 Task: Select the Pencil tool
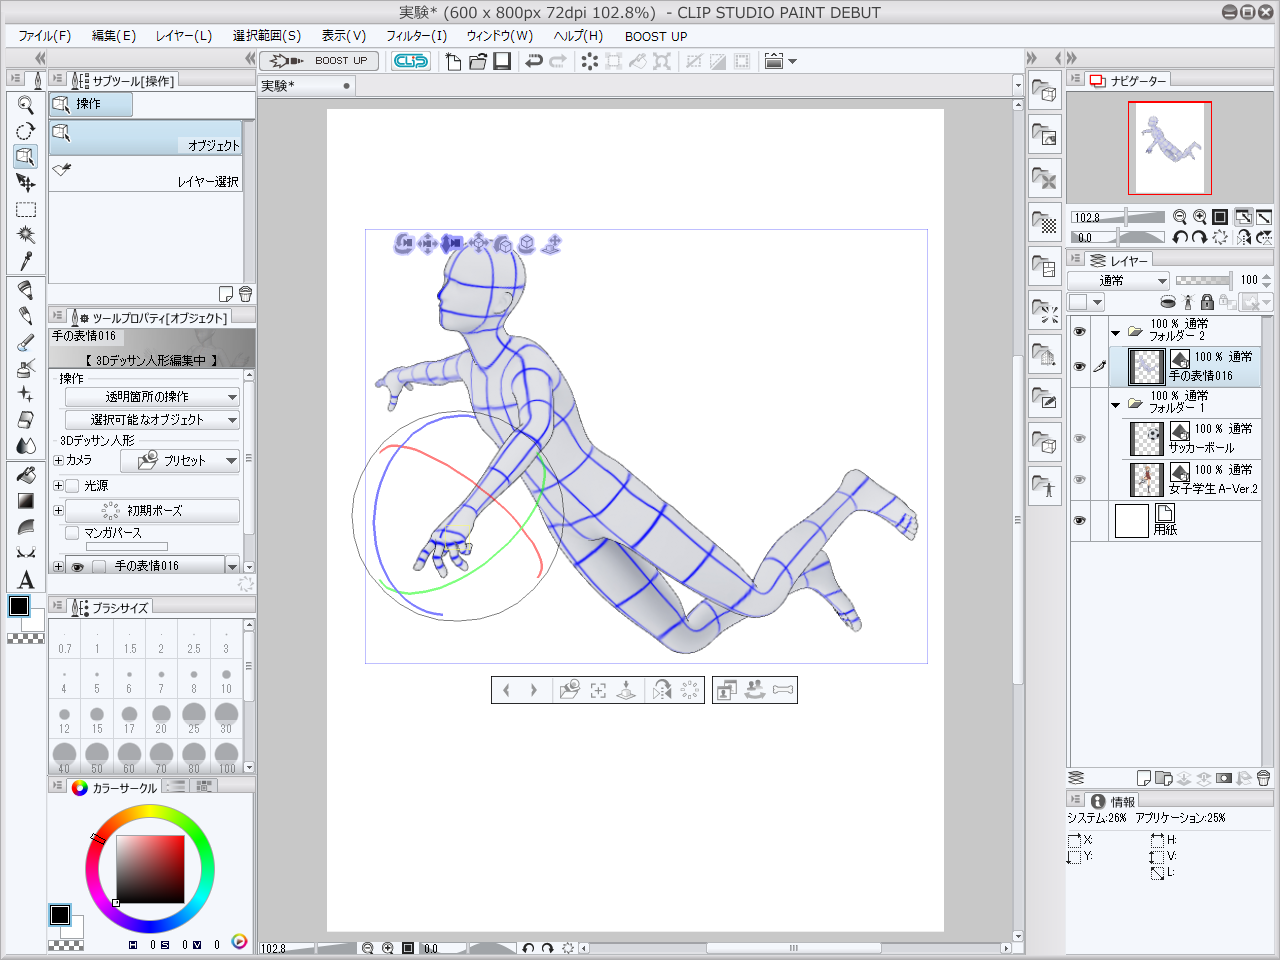point(26,316)
